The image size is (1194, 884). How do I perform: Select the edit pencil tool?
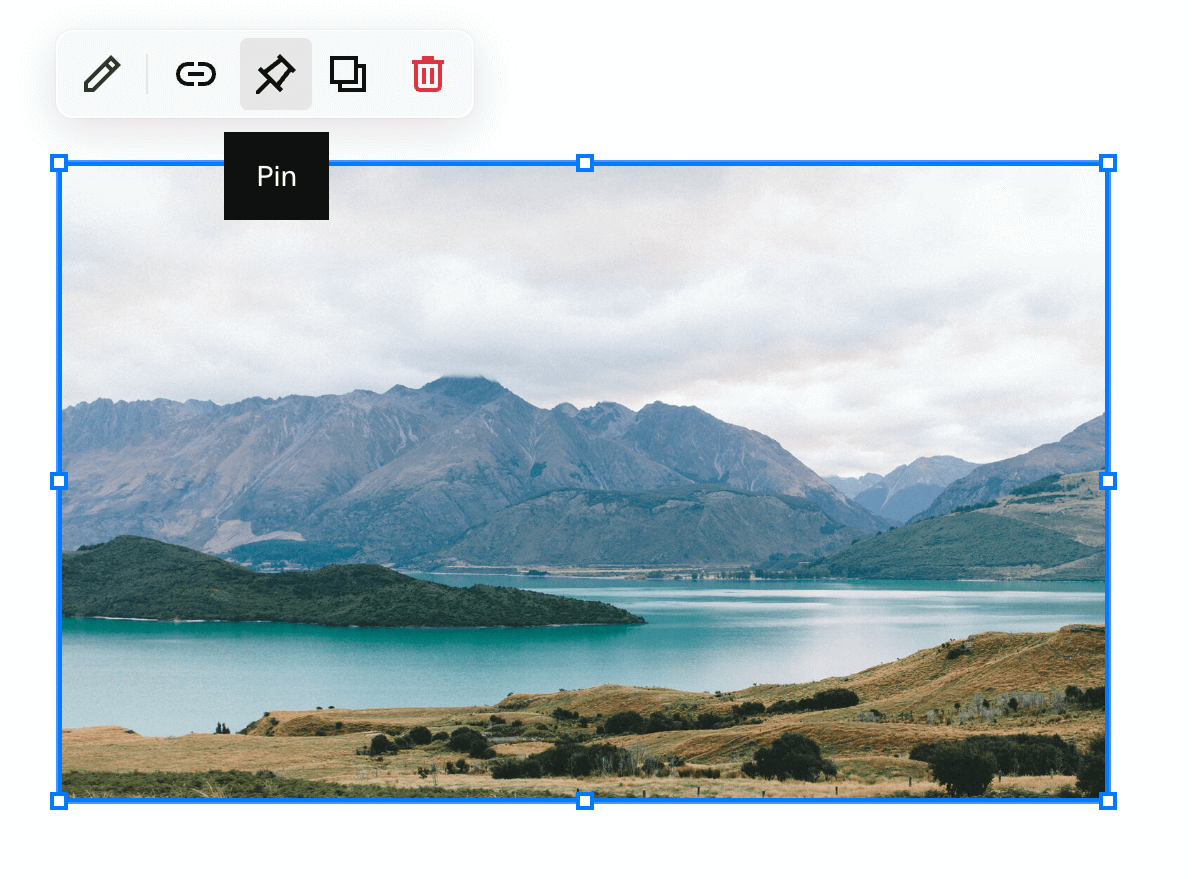click(x=101, y=73)
